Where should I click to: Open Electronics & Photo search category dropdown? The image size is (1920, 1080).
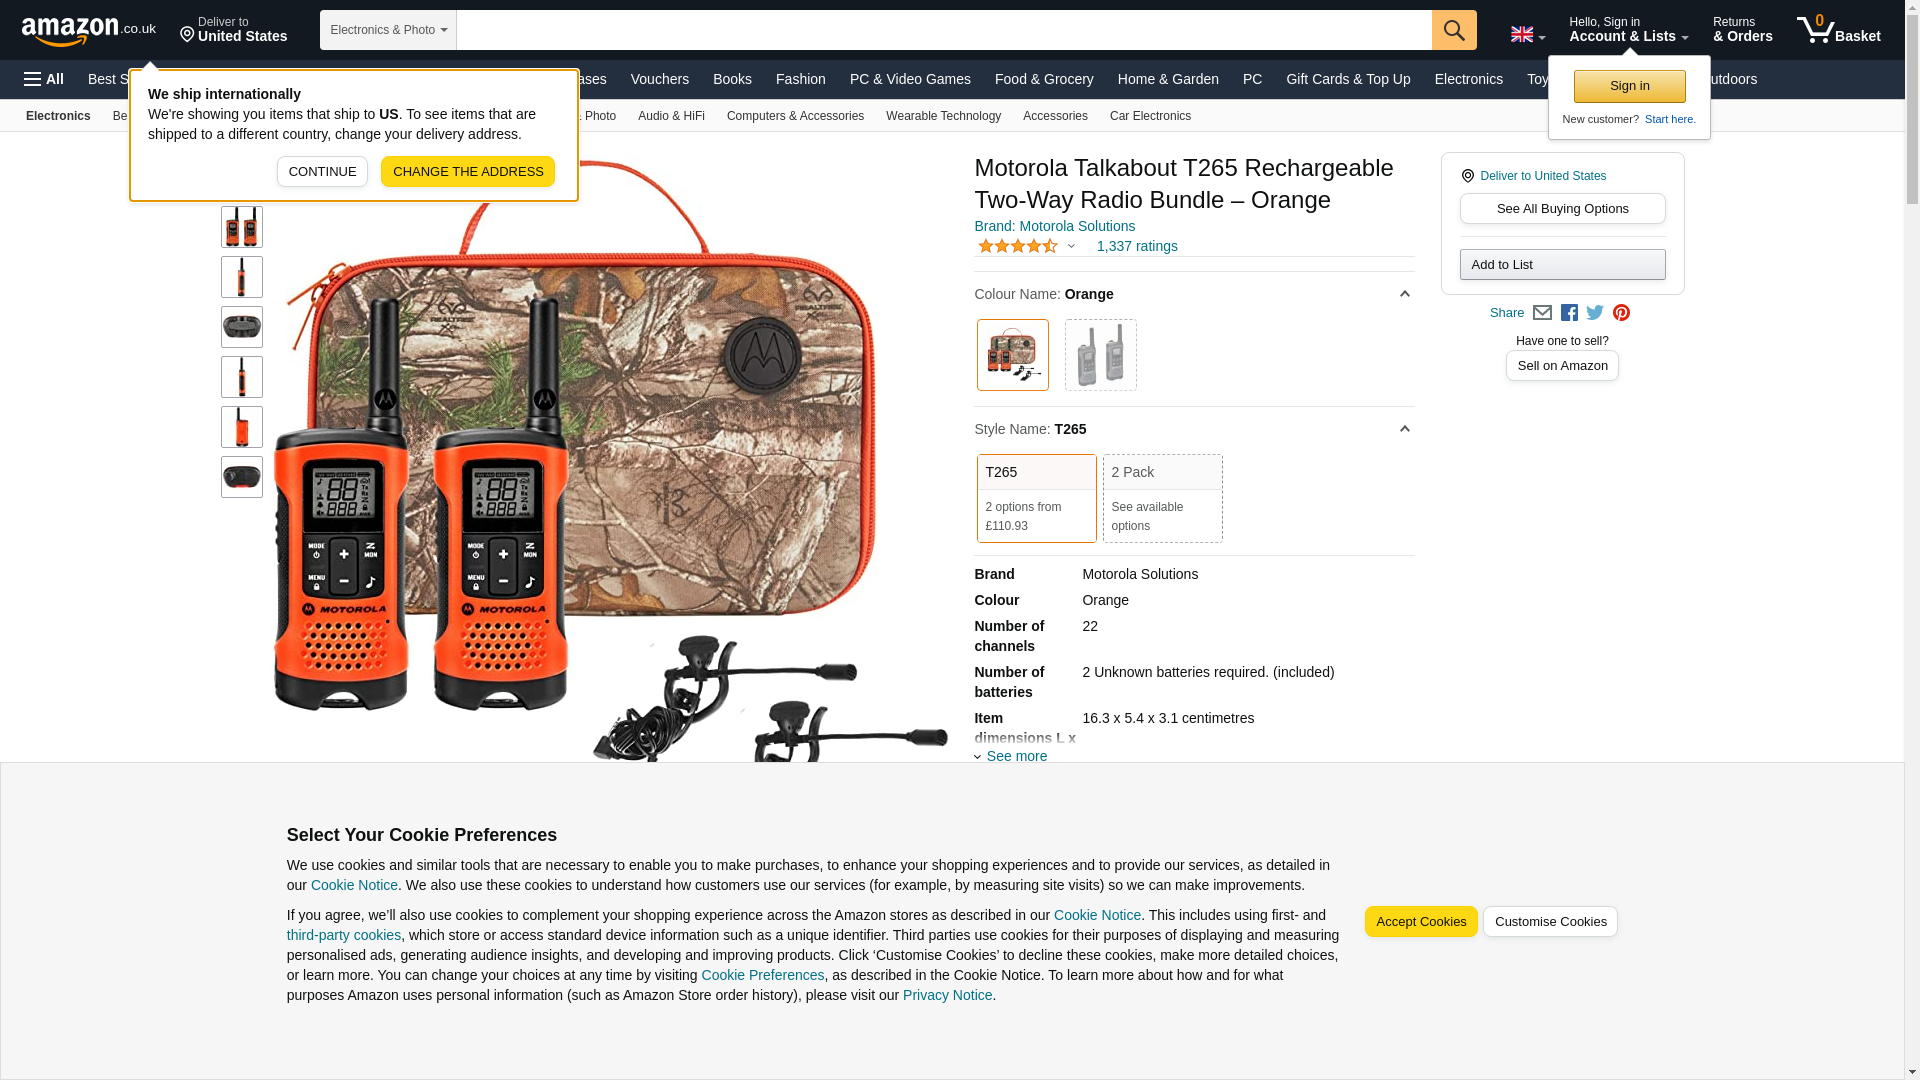[388, 30]
